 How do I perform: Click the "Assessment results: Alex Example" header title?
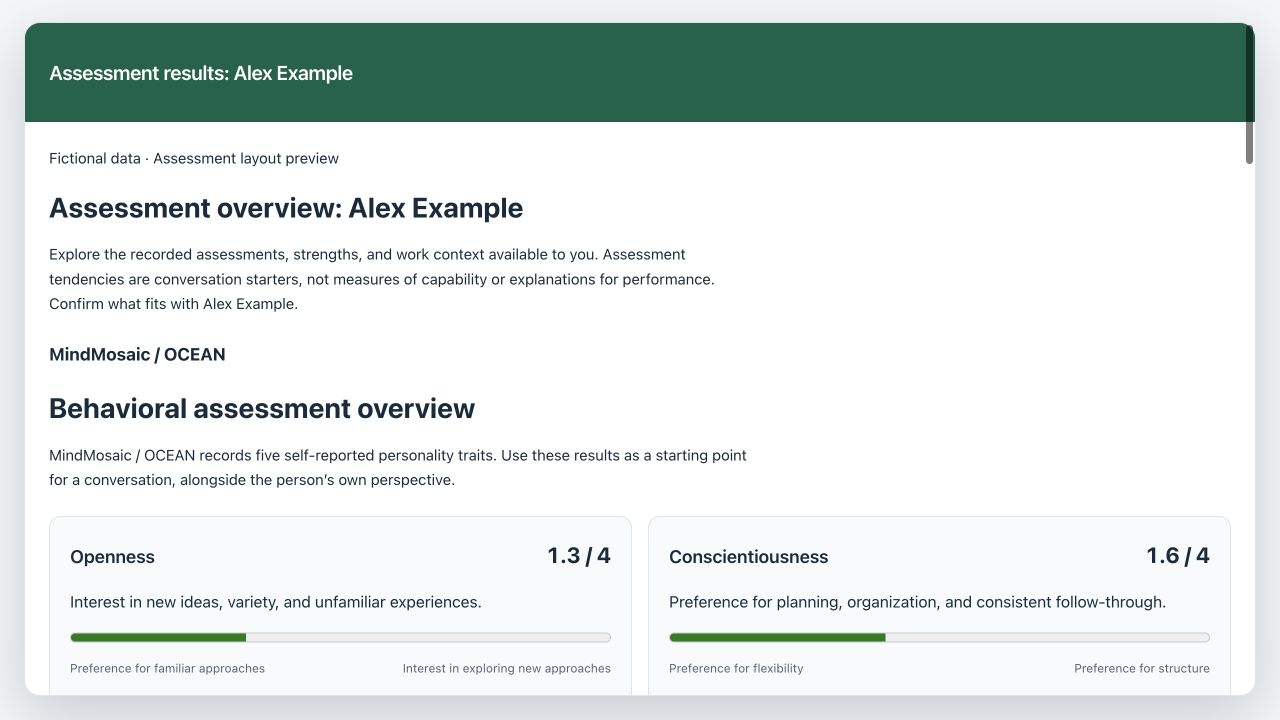pos(201,73)
